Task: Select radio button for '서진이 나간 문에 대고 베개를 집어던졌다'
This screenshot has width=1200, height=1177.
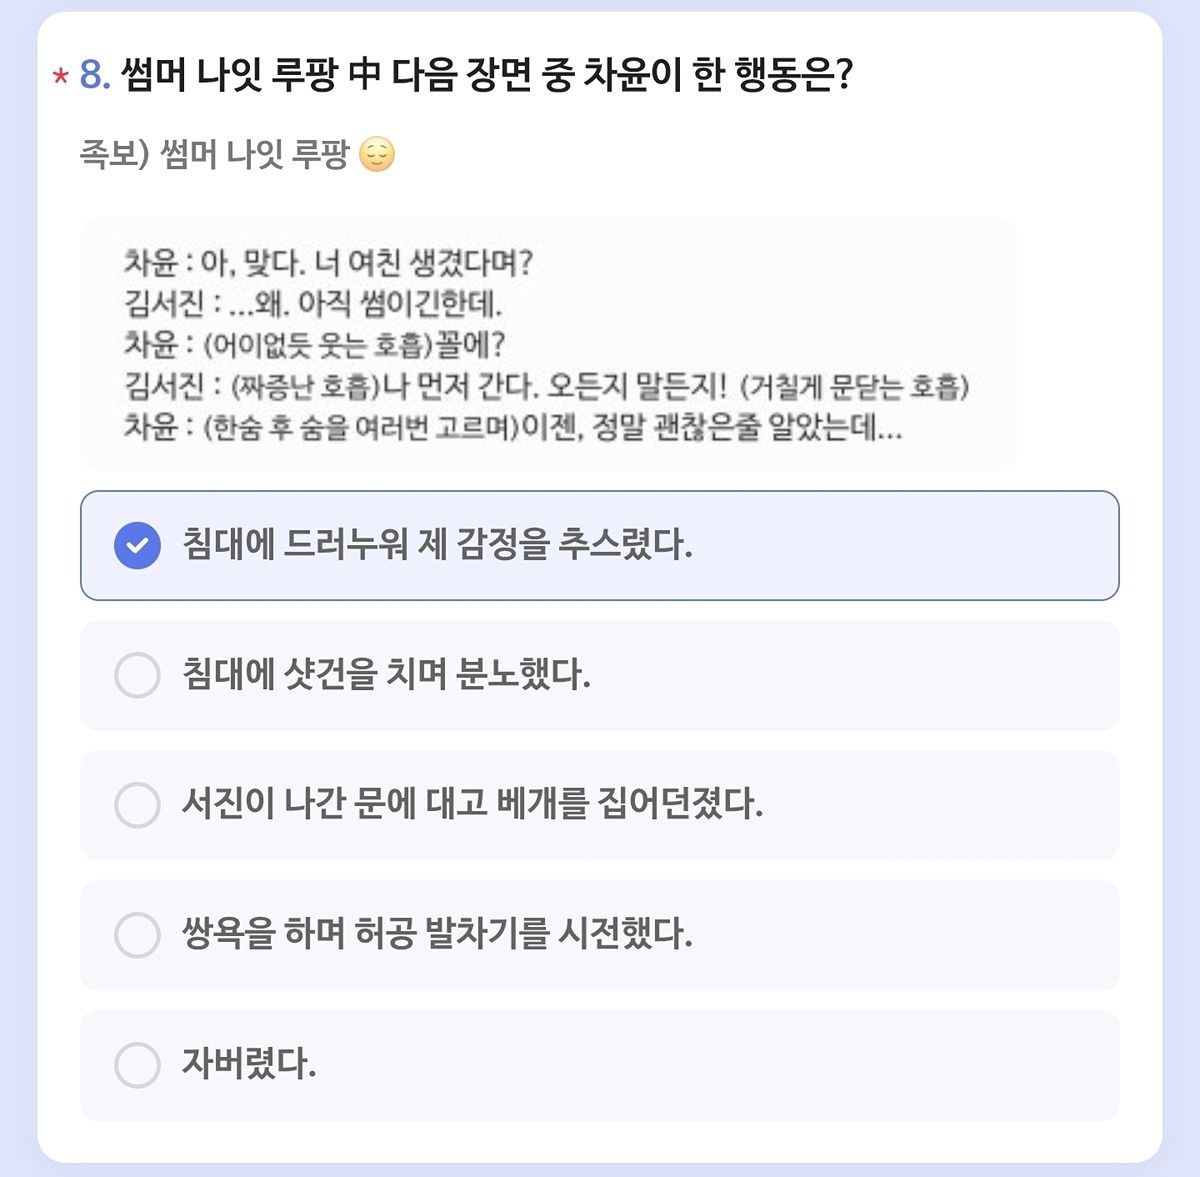Action: point(137,805)
